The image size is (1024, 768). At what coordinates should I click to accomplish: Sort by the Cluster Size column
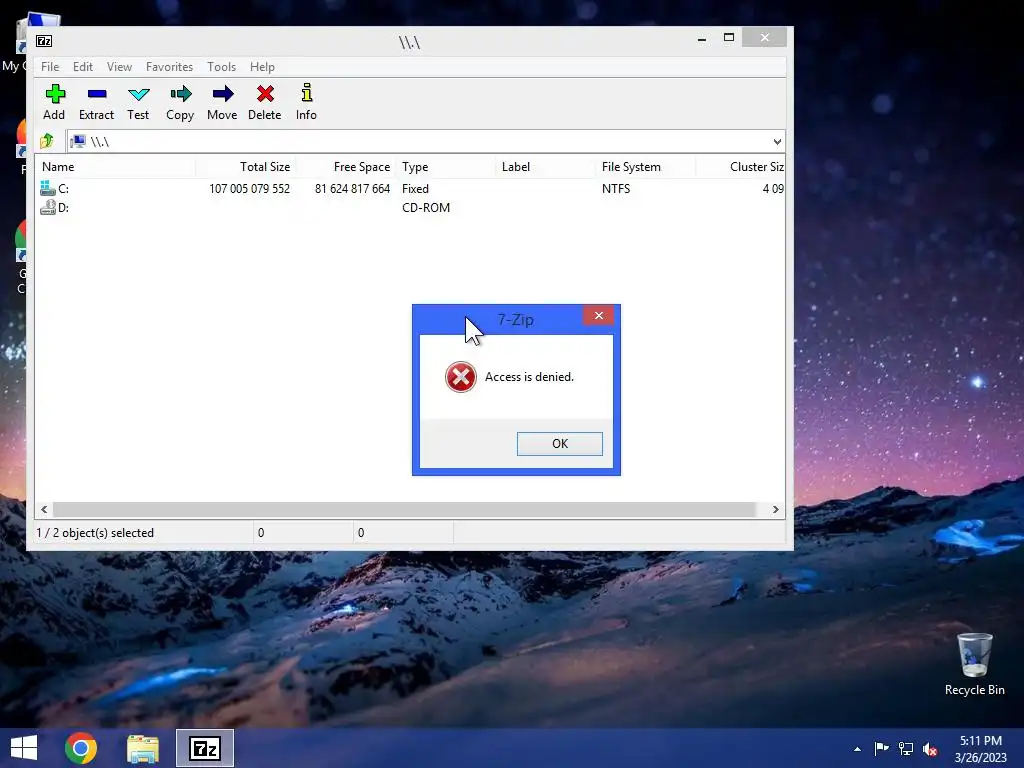point(741,167)
